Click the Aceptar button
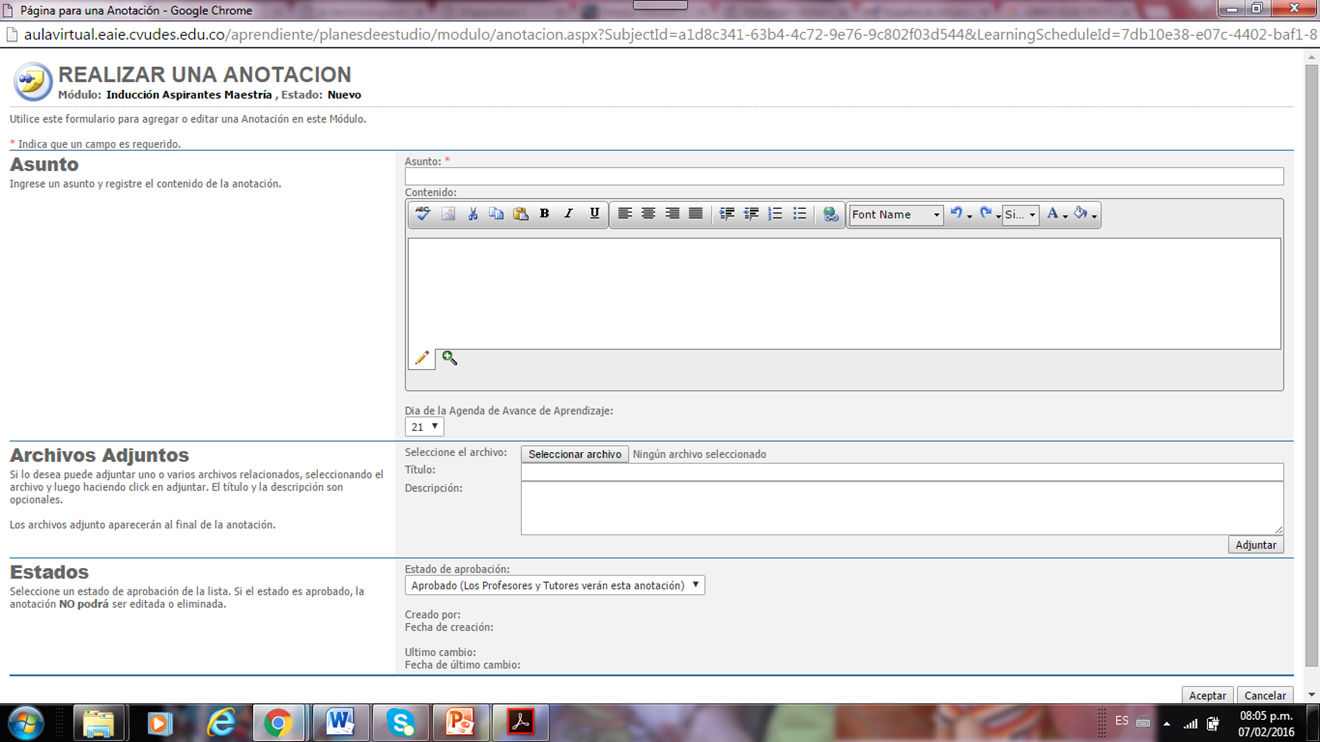This screenshot has height=742, width=1320. [x=1207, y=696]
